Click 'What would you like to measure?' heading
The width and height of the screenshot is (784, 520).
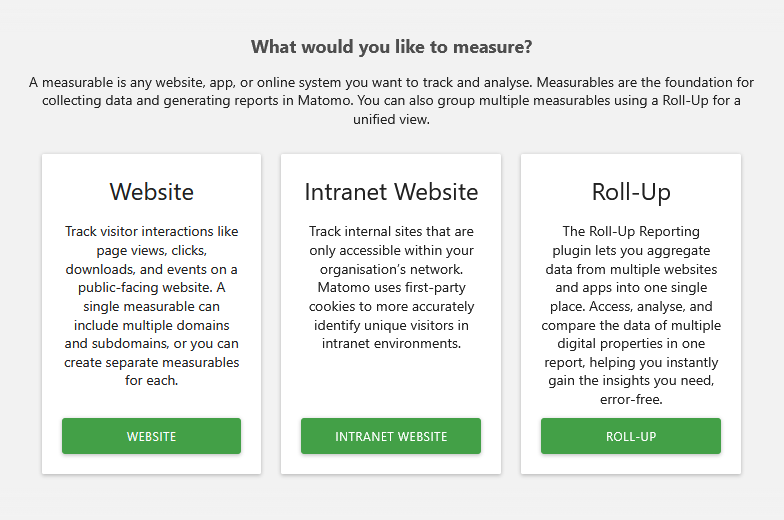pos(391,47)
